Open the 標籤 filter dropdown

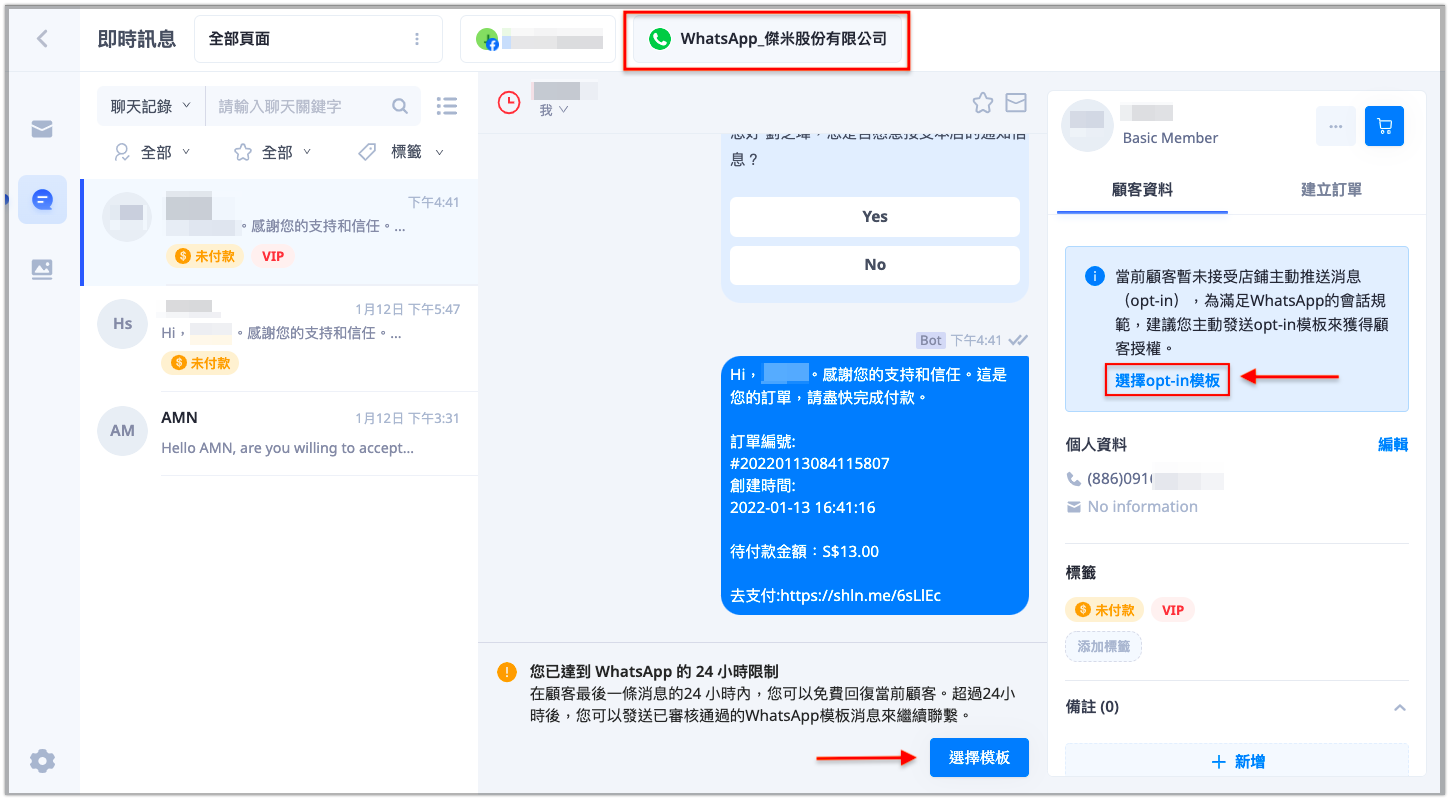tap(401, 152)
